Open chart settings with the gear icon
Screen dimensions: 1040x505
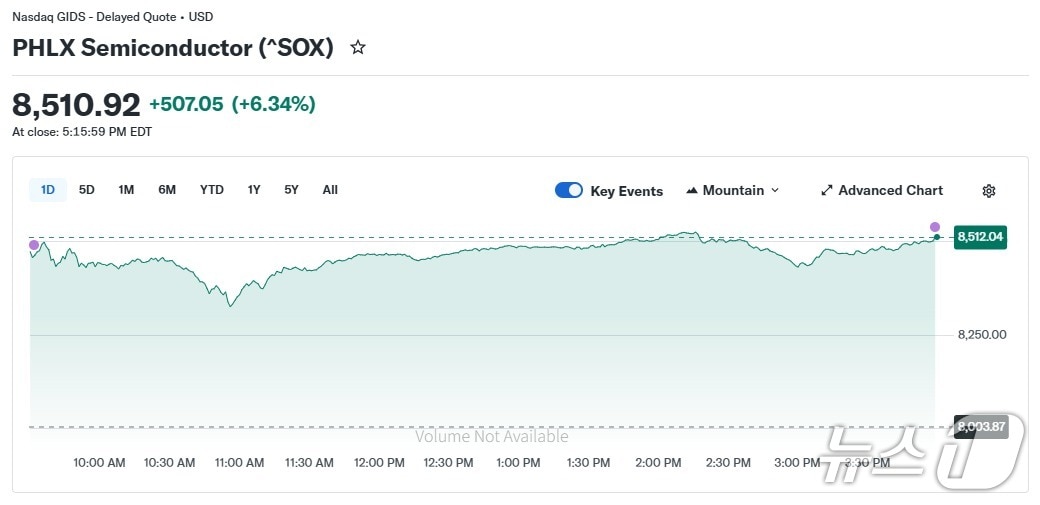988,191
